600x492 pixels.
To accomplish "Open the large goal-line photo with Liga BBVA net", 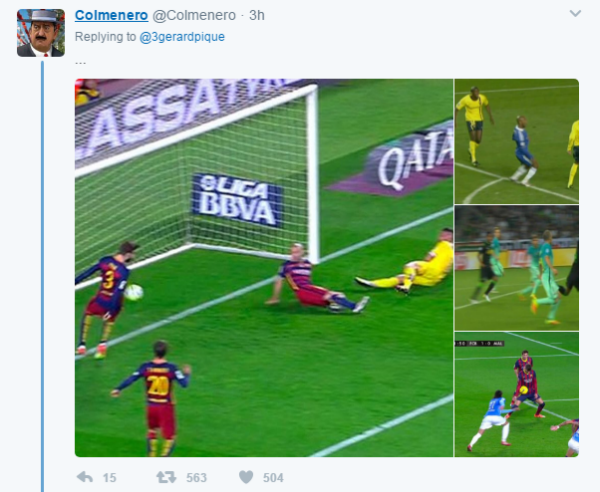I will [x=264, y=268].
